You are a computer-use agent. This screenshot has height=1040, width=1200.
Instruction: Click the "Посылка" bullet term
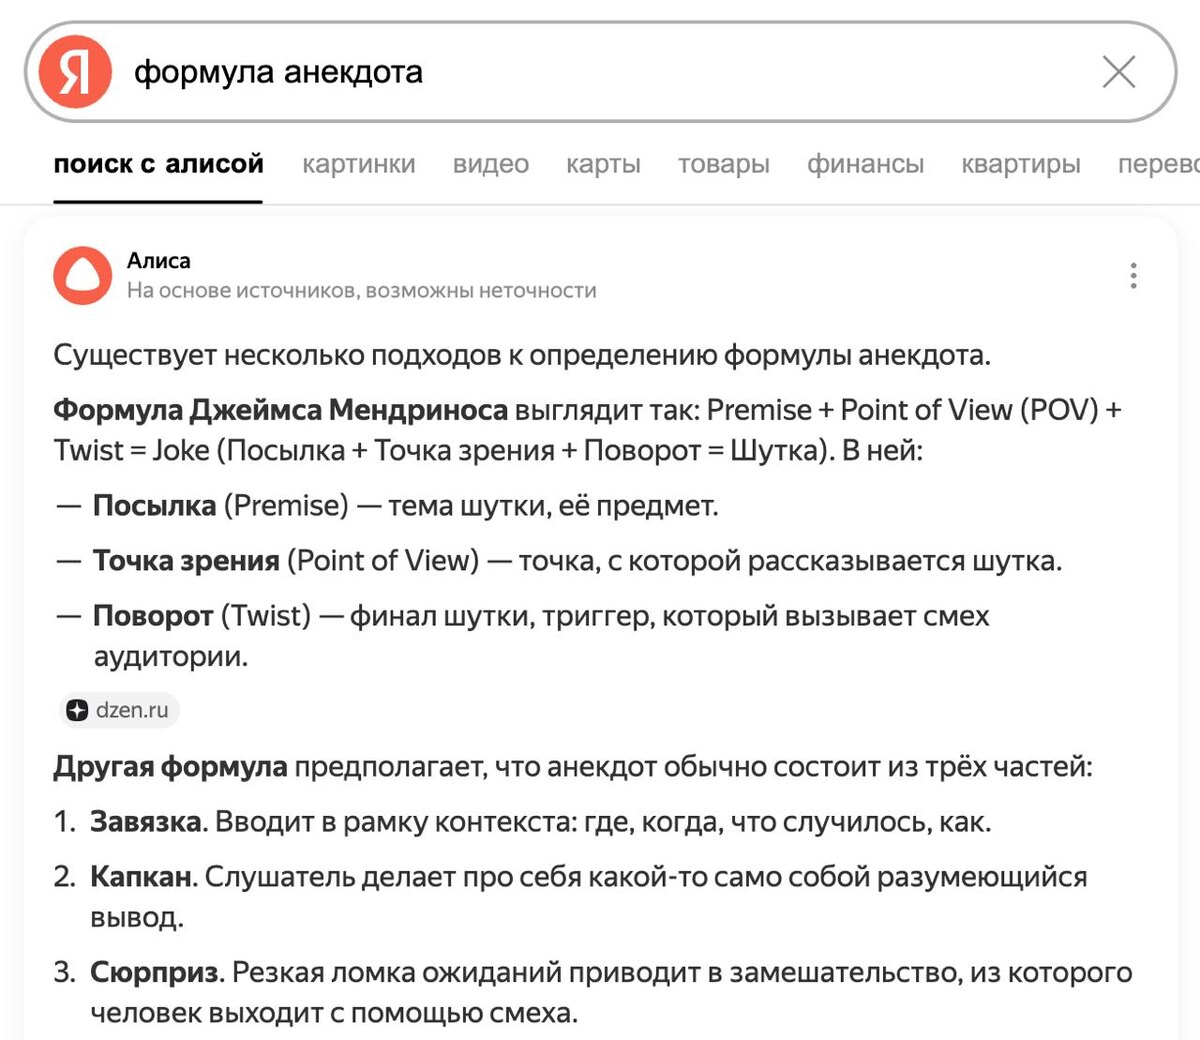click(x=154, y=506)
